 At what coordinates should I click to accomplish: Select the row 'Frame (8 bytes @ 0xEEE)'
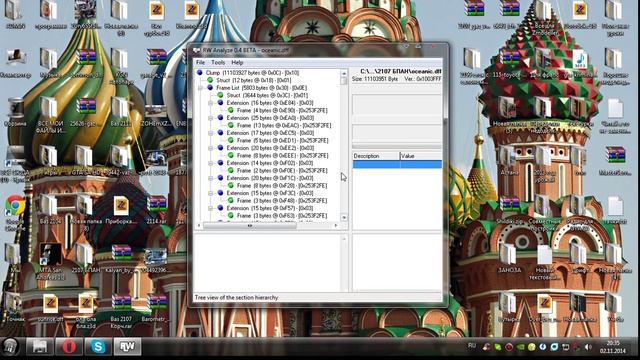(x=282, y=156)
